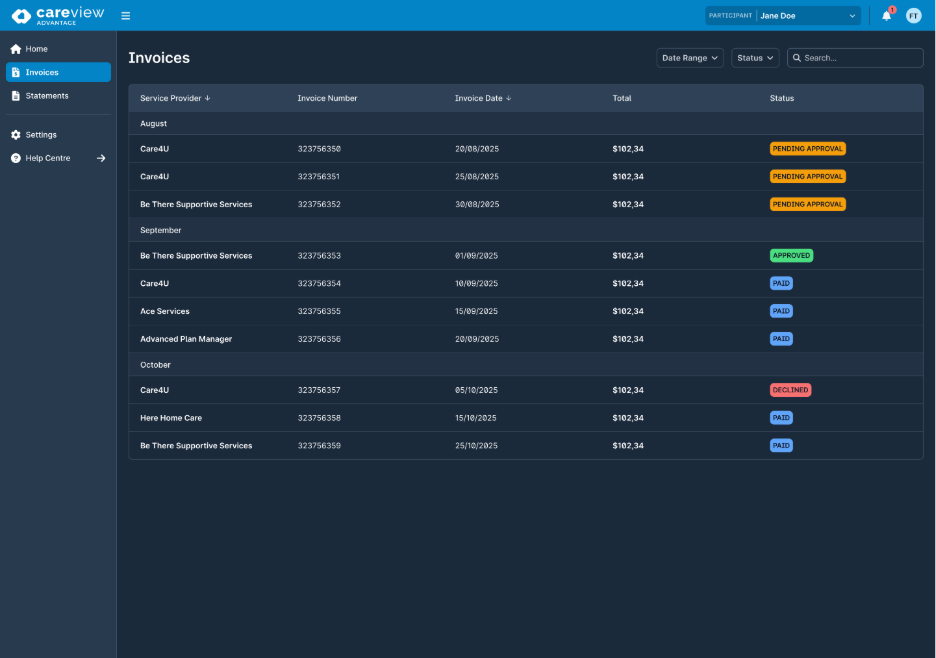The height and width of the screenshot is (658, 936).
Task: Click the Statements document icon
Action: (16, 96)
